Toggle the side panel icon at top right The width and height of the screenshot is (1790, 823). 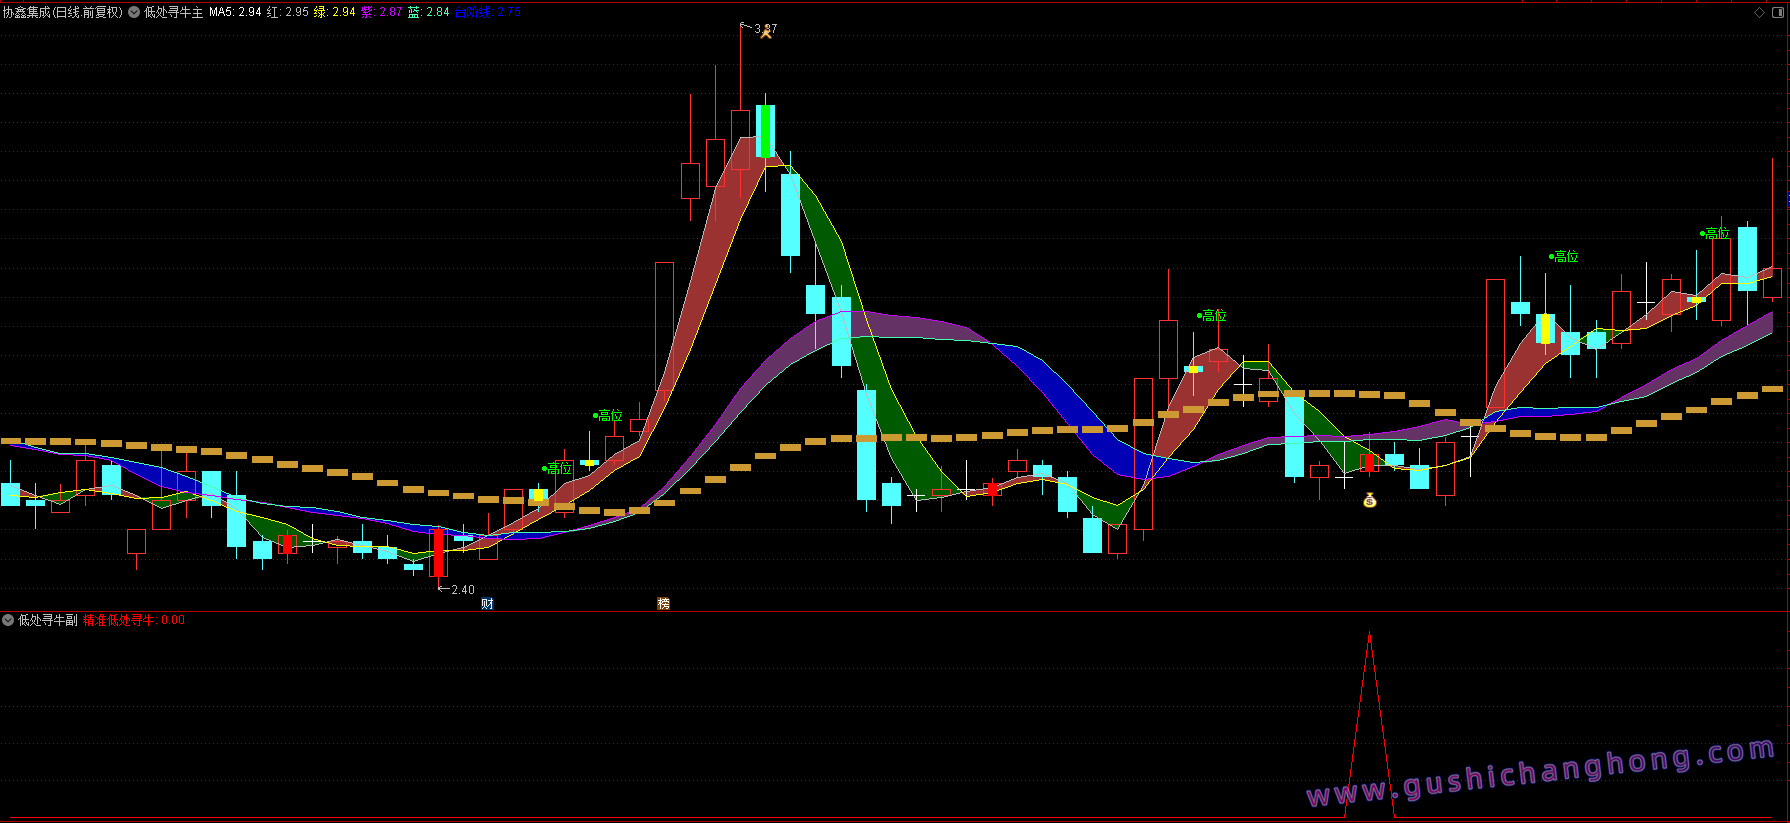click(x=1778, y=12)
